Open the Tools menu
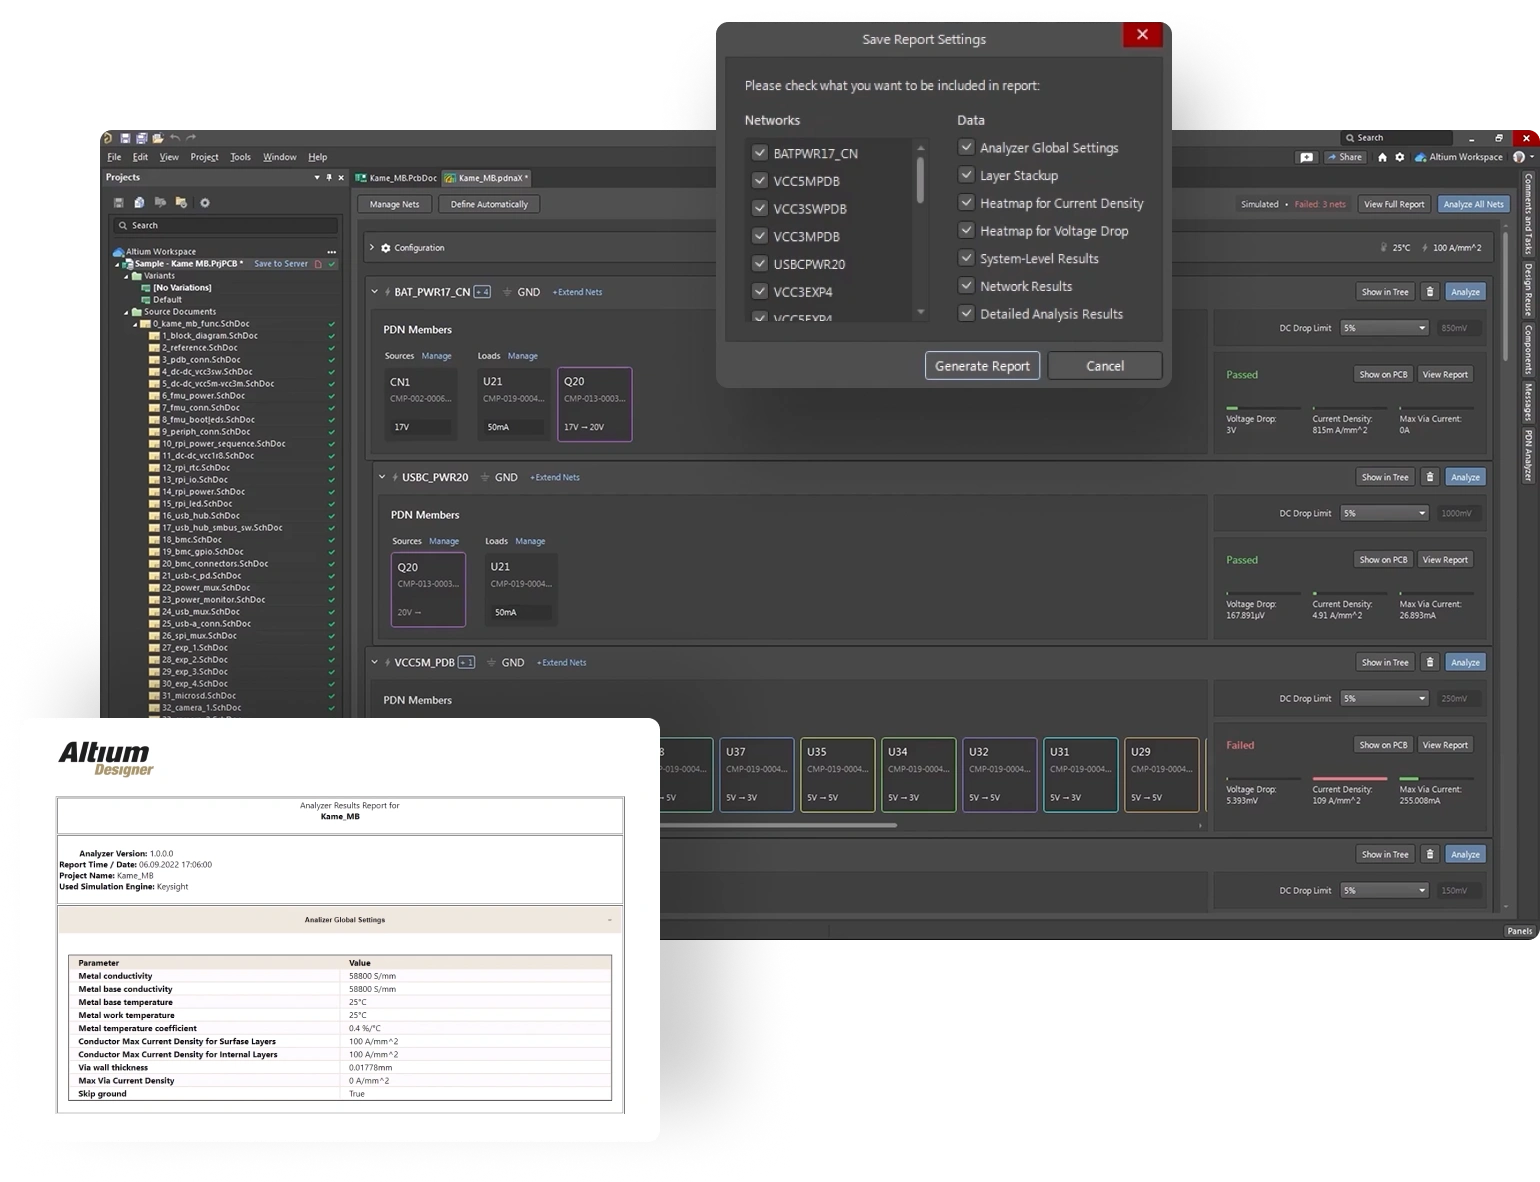The image size is (1540, 1182). [x=240, y=157]
